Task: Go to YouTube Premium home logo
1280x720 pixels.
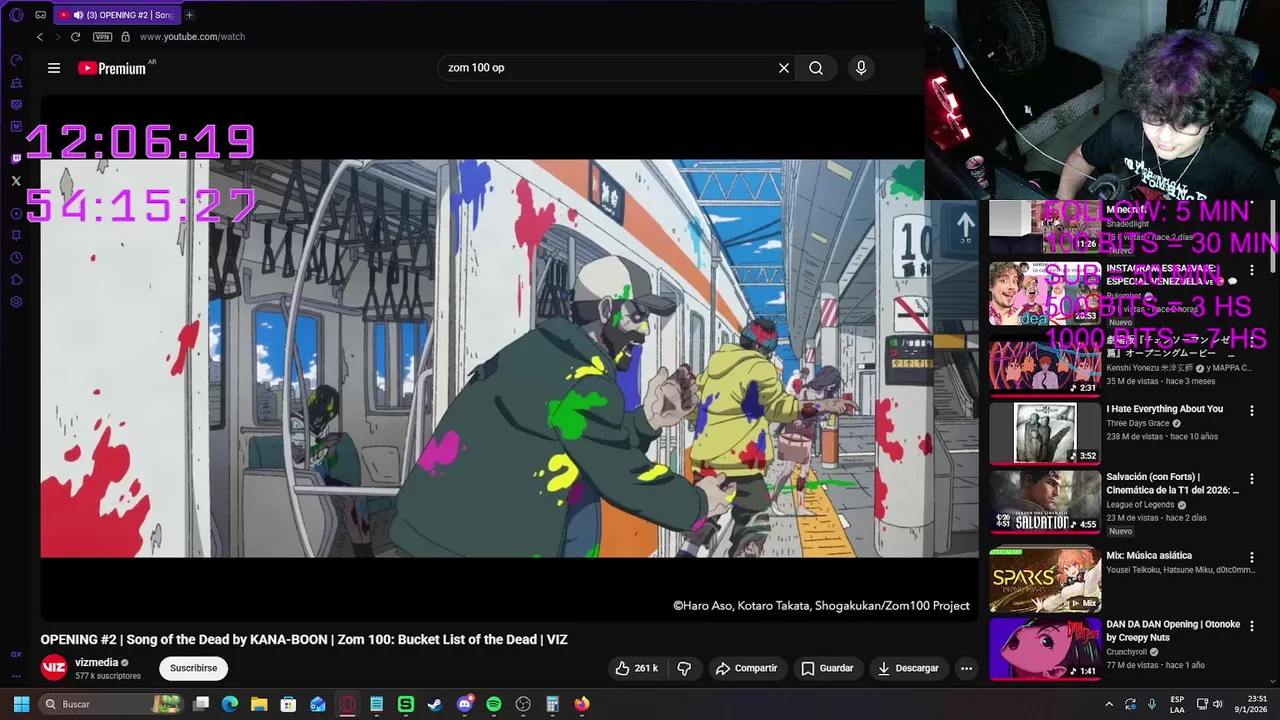Action: click(112, 68)
